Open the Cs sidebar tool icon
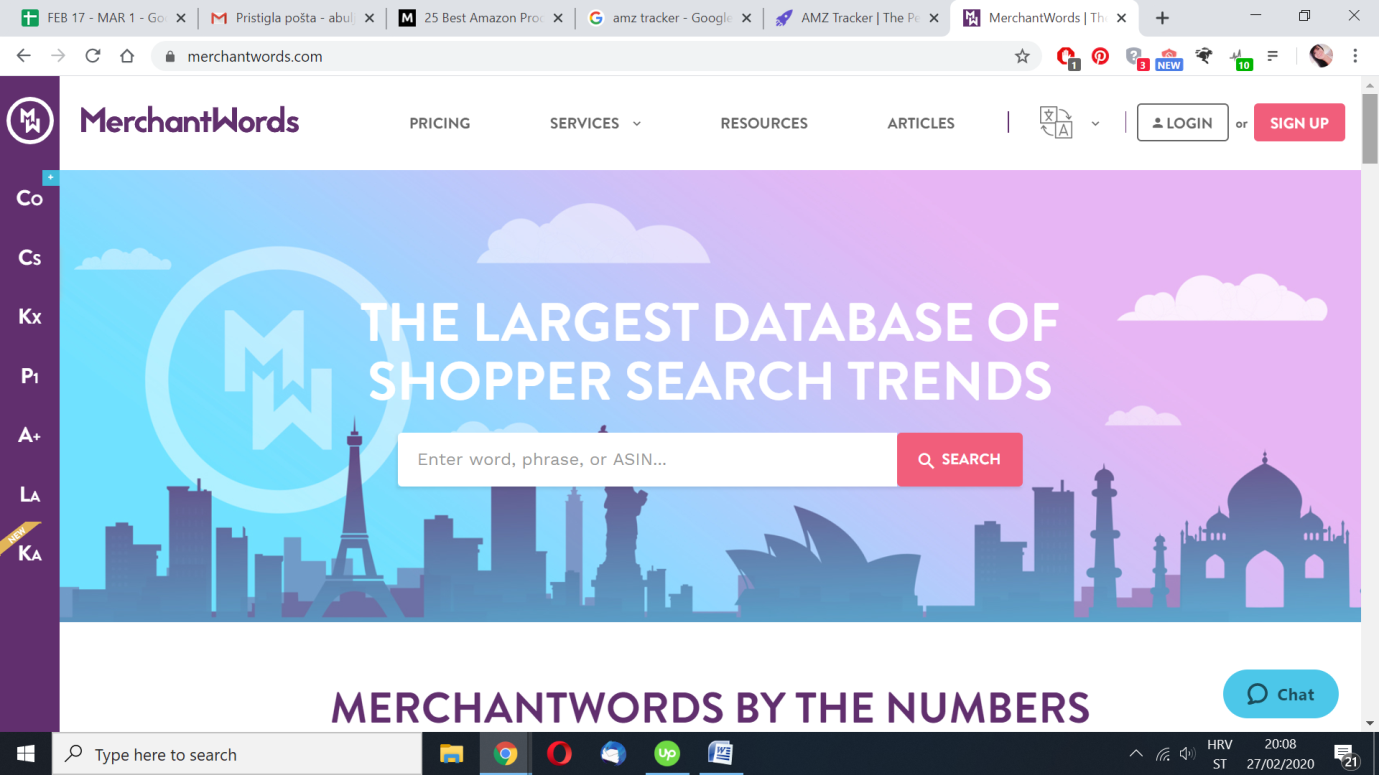Screen dimensions: 1379x775 (29, 258)
